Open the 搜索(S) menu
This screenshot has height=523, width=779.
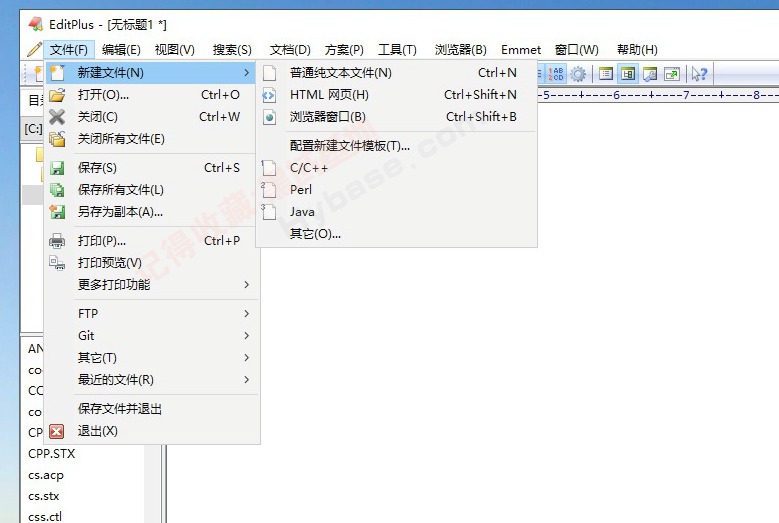tap(232, 50)
